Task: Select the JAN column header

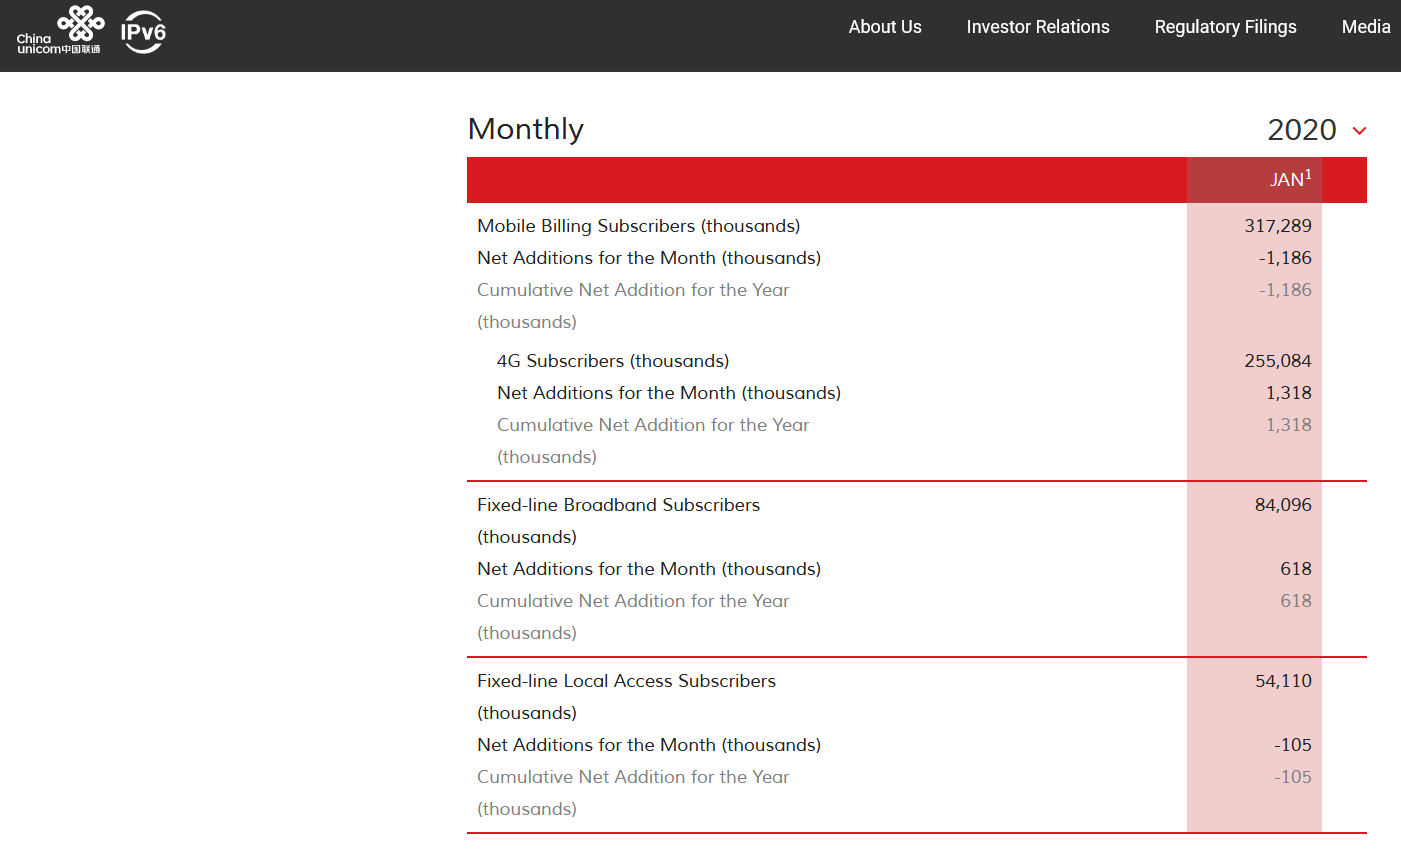Action: click(1254, 180)
